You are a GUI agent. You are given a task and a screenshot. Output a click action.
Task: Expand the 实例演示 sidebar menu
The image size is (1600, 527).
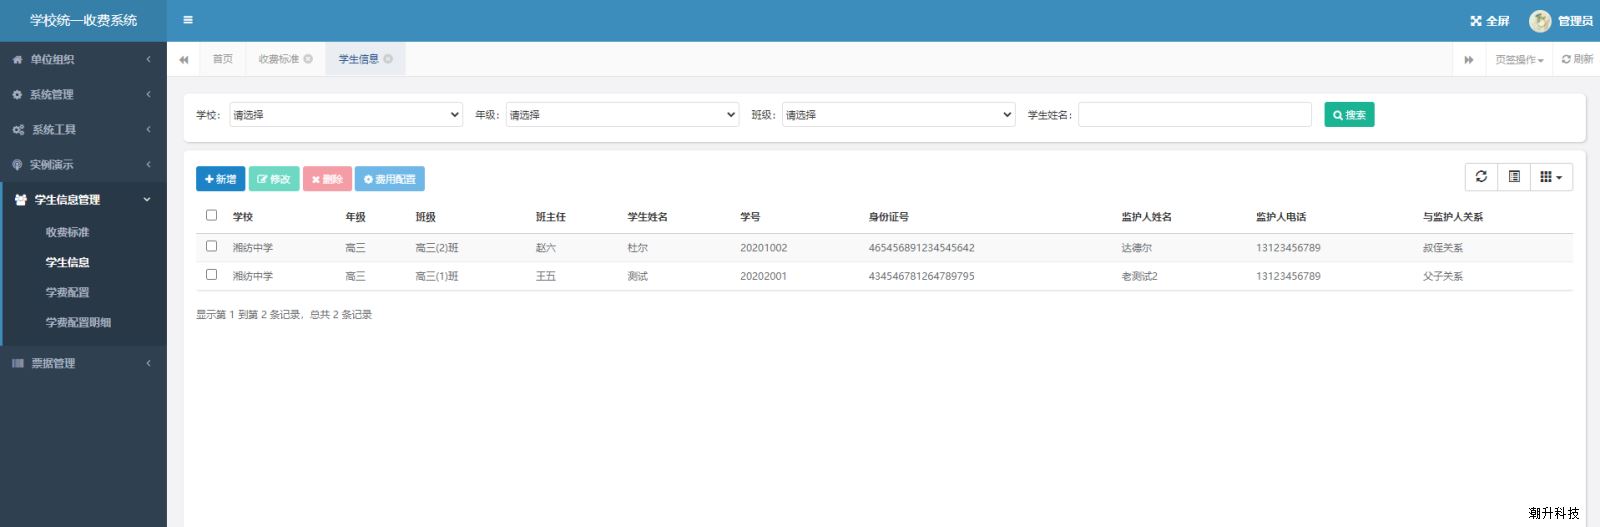pos(83,164)
